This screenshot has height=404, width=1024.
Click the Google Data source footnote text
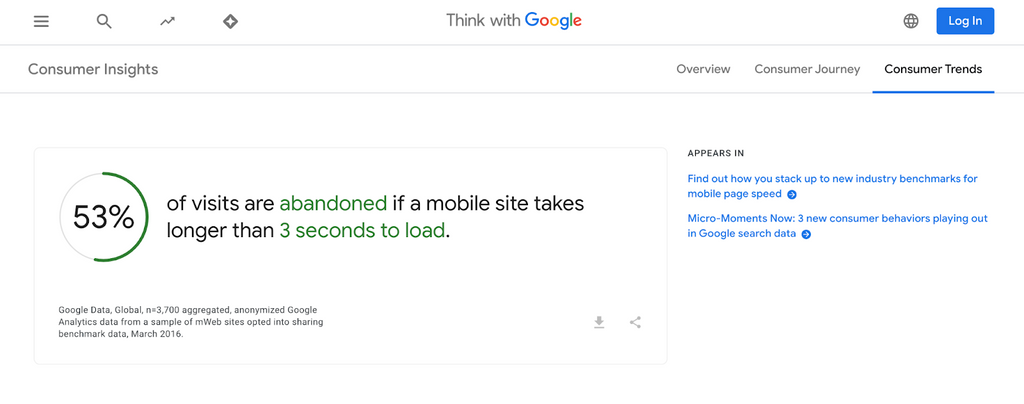click(x=191, y=322)
